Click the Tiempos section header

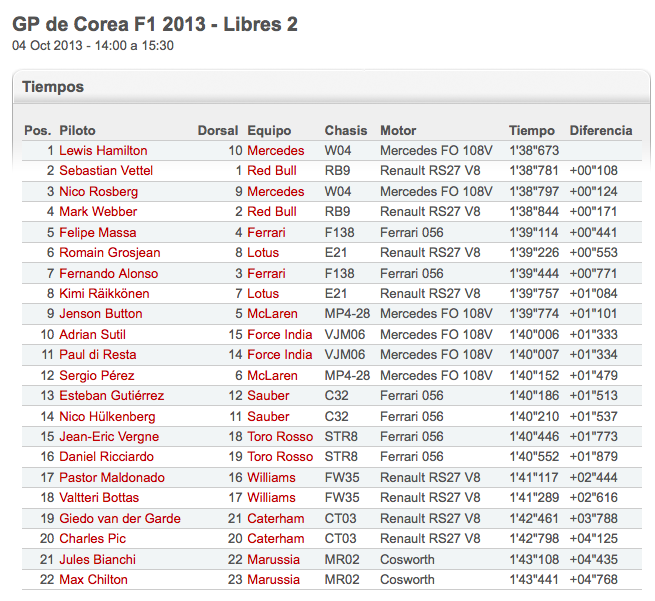(53, 86)
